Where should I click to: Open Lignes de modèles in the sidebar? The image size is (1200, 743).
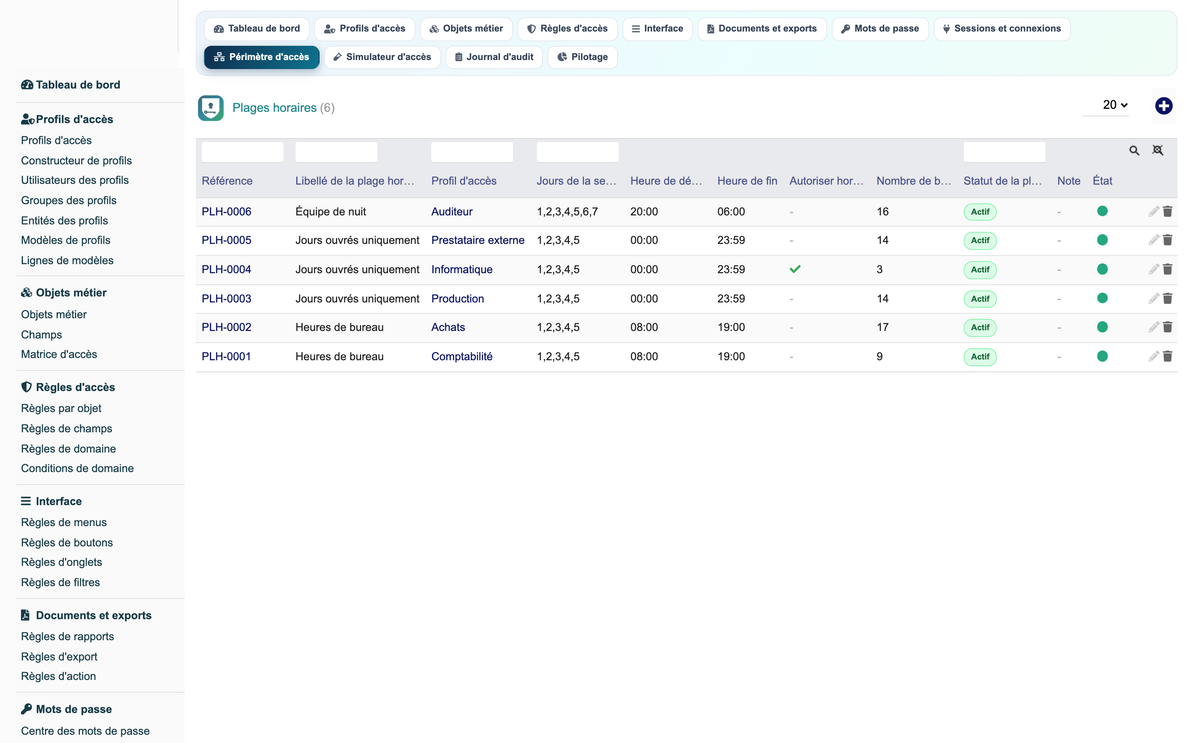67,261
